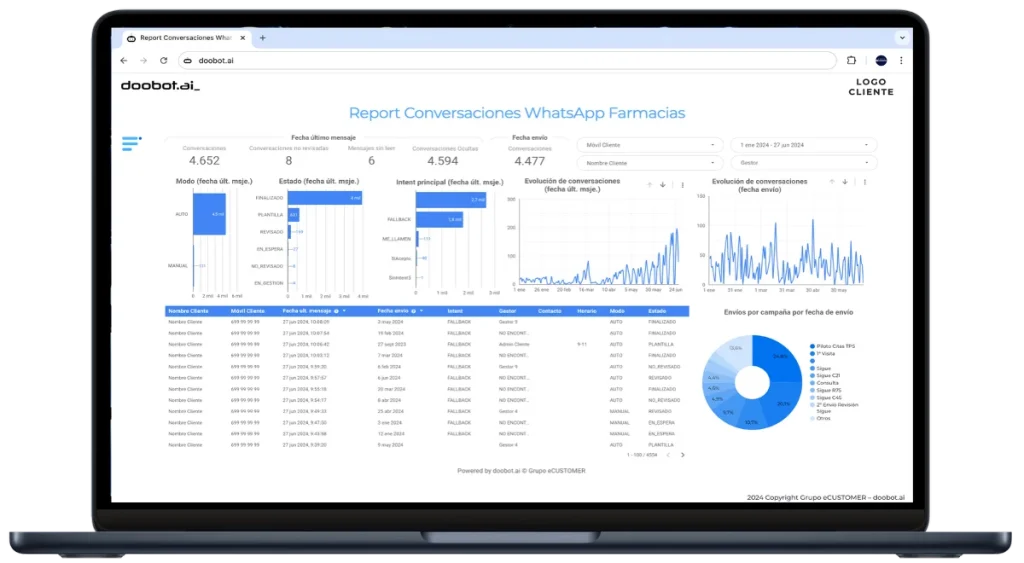1024x563 pixels.
Task: Select the Report Conversaciones browser tab
Action: click(185, 38)
